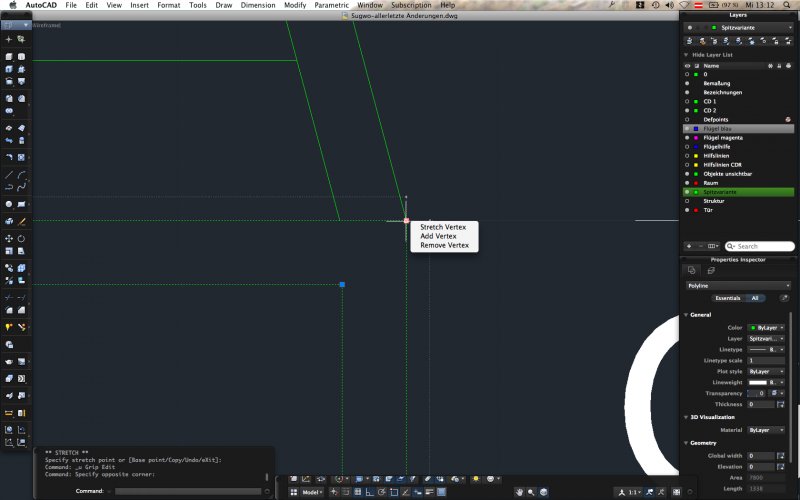Toggle visibility of layer Bemaßung
Viewport: 800px width, 500px height.
[x=687, y=83]
